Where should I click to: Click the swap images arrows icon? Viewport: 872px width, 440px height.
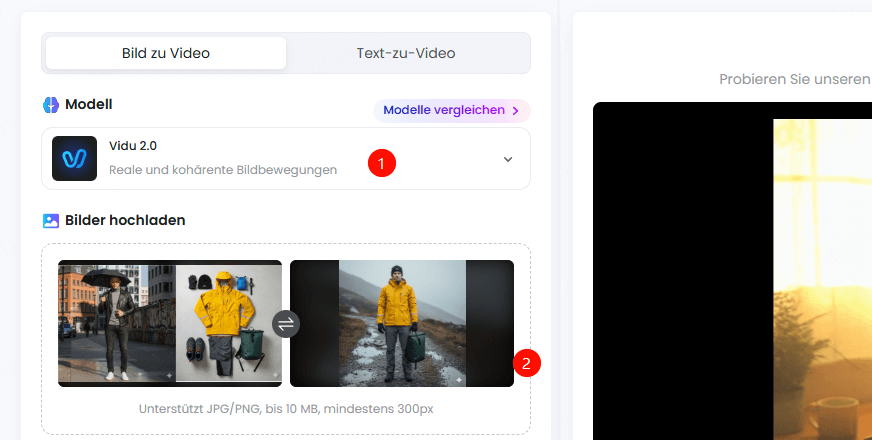click(x=286, y=324)
